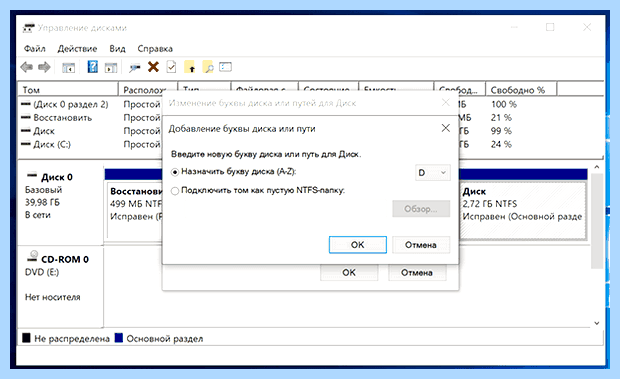
Task: Click the CD-ROM 0 disc icon
Action: [32, 257]
